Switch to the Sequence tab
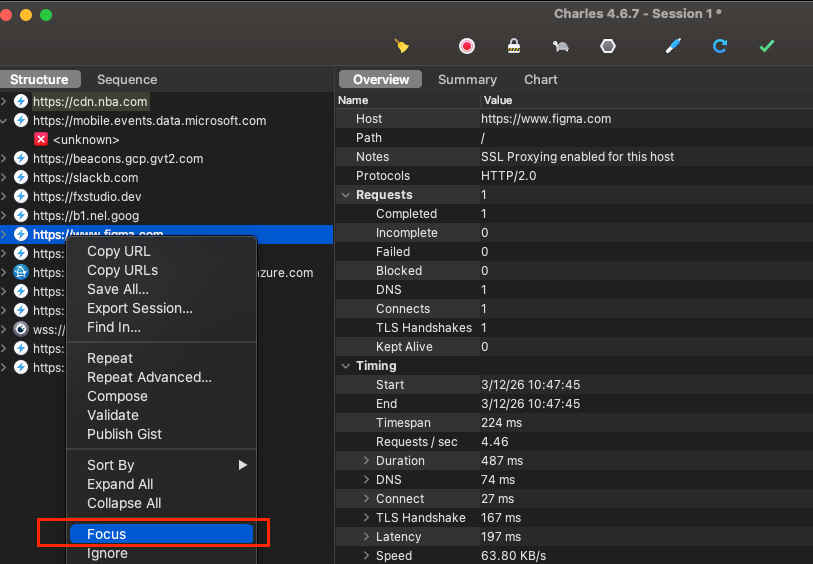The image size is (813, 564). point(127,80)
